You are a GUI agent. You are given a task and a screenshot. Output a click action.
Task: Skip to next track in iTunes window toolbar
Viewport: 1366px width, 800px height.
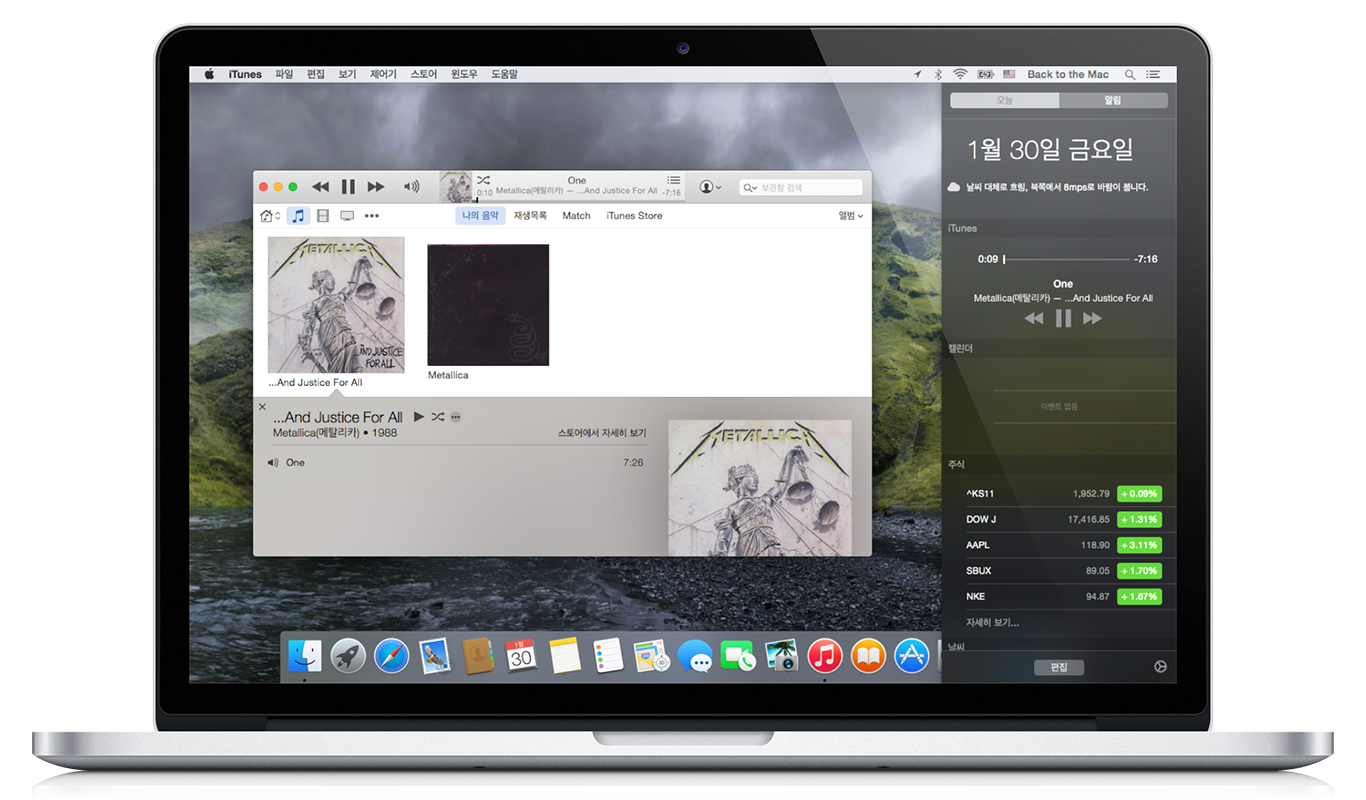(x=376, y=187)
